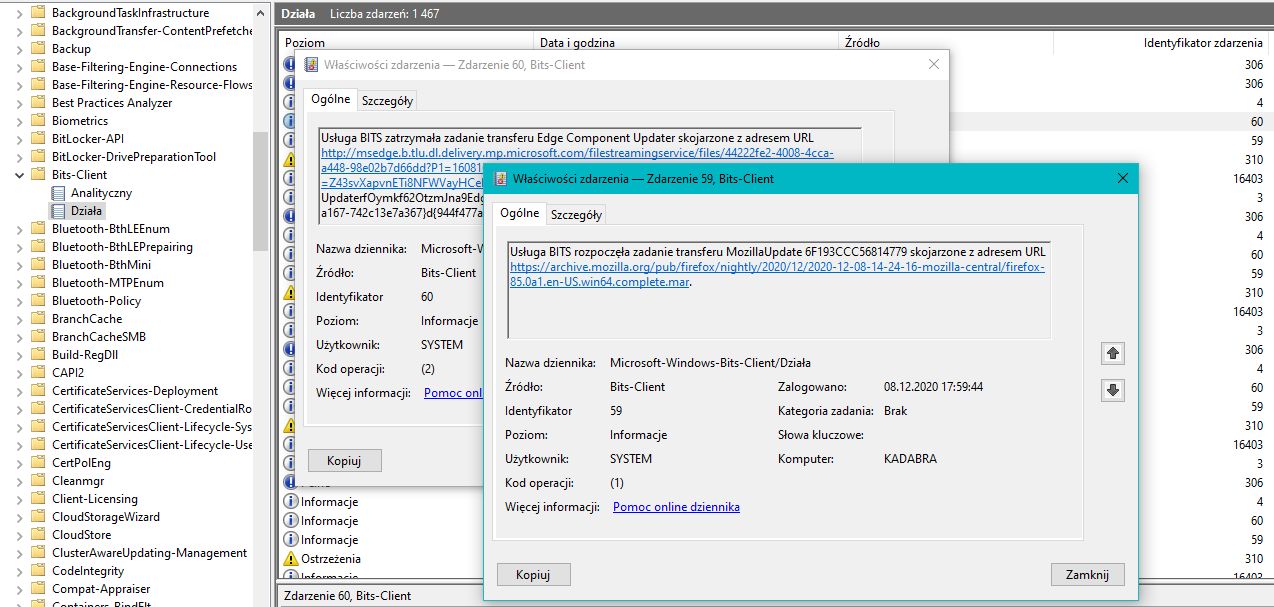The height and width of the screenshot is (607, 1274).
Task: Click status bar text Zdarzenie 60, Bits-Client
Action: (x=349, y=596)
